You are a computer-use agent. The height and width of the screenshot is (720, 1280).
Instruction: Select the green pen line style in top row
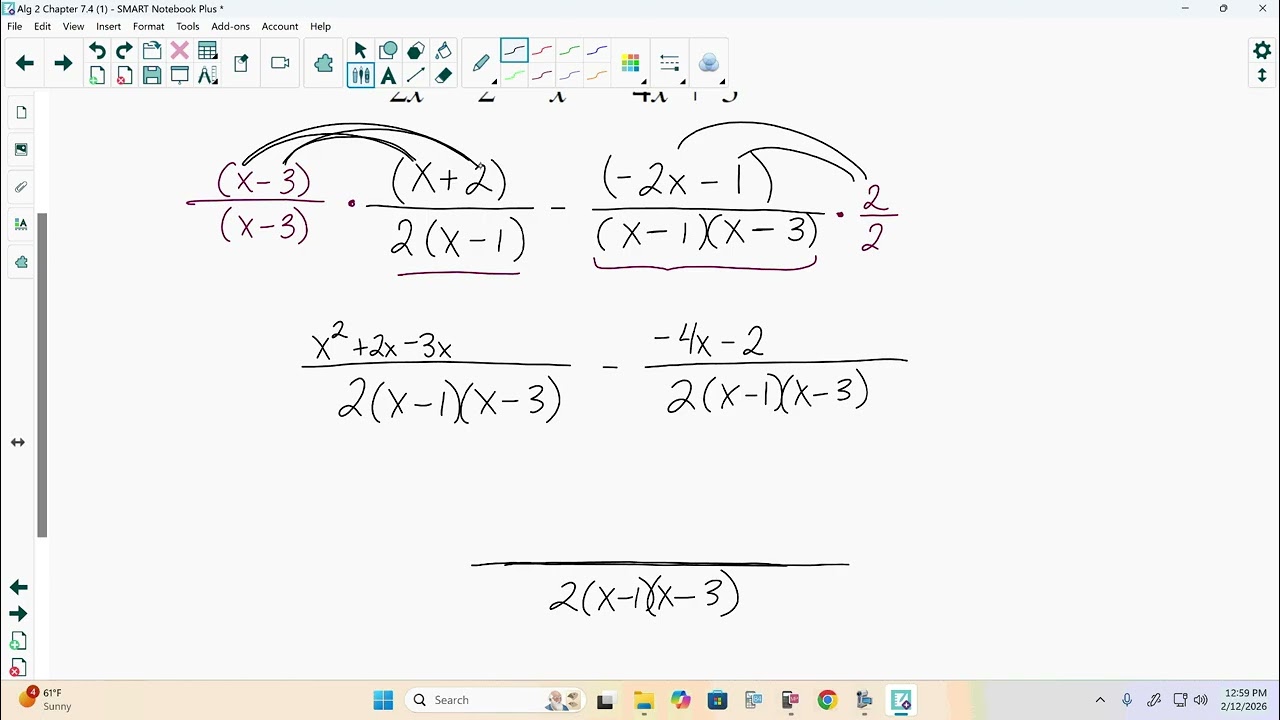tap(569, 50)
